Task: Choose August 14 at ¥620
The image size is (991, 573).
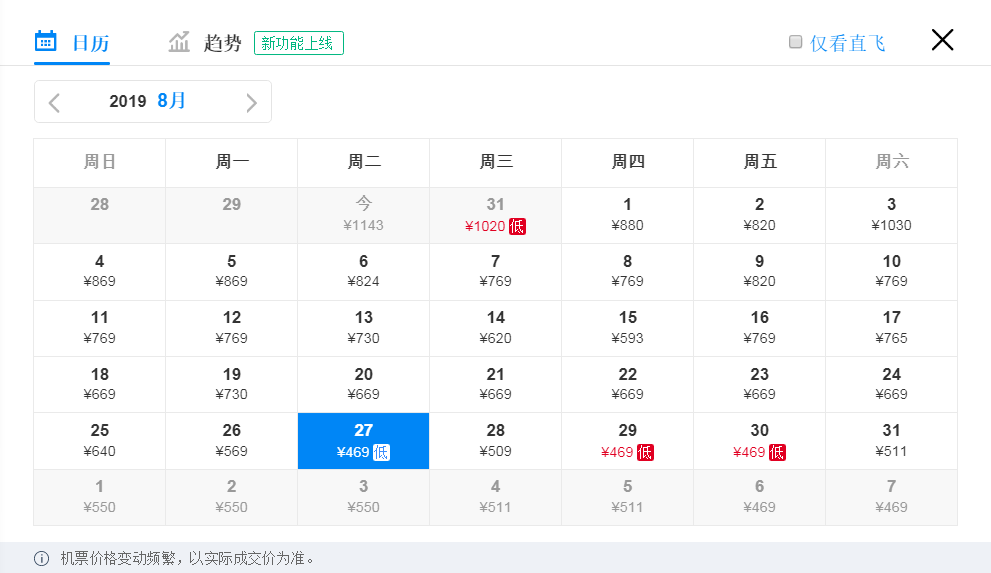Action: [496, 329]
